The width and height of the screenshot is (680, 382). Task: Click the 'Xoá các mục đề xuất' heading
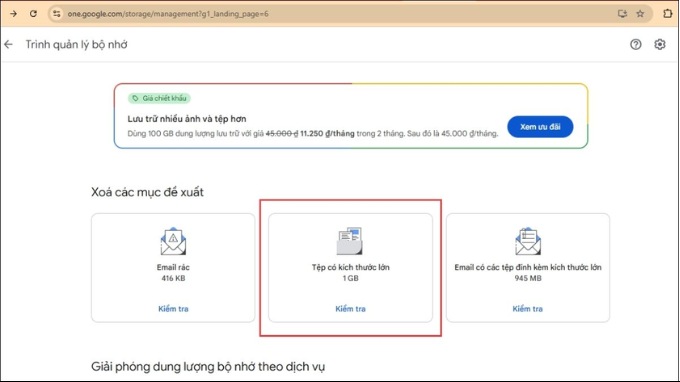click(147, 192)
